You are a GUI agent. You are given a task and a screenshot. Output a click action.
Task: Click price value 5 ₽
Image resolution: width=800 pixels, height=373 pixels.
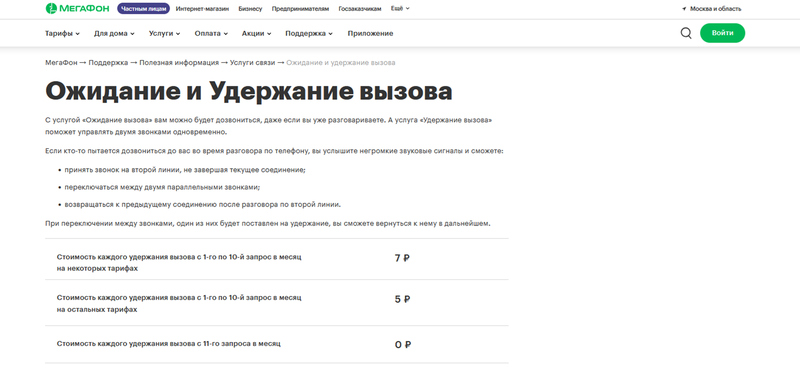pyautogui.click(x=402, y=300)
